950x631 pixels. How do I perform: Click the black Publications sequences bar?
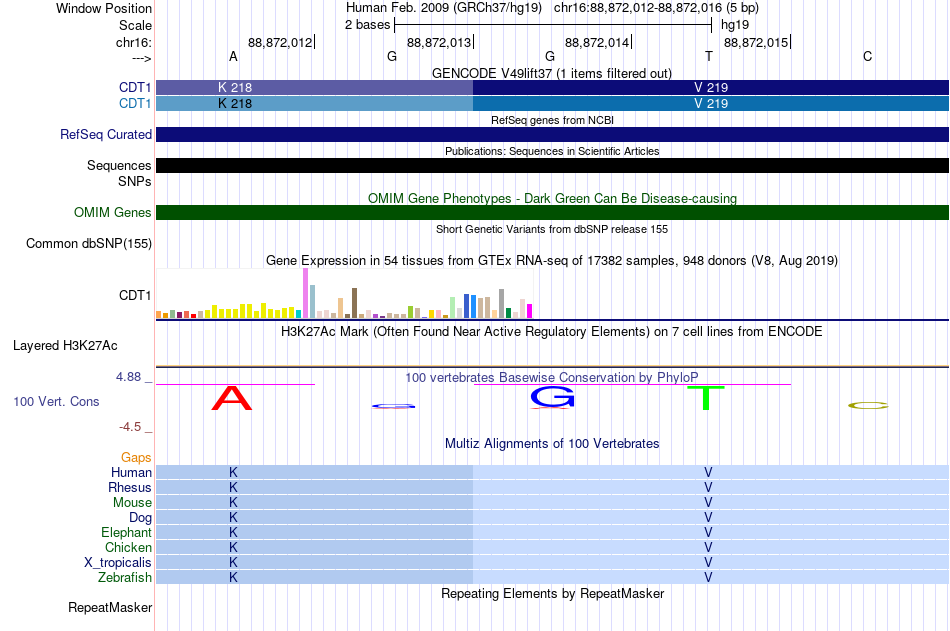pyautogui.click(x=552, y=165)
